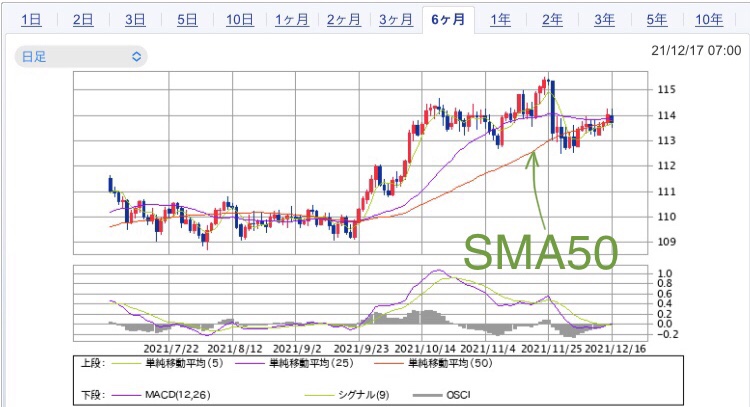This screenshot has height=407, width=750.
Task: Open the 10日 chart range
Action: pos(240,20)
